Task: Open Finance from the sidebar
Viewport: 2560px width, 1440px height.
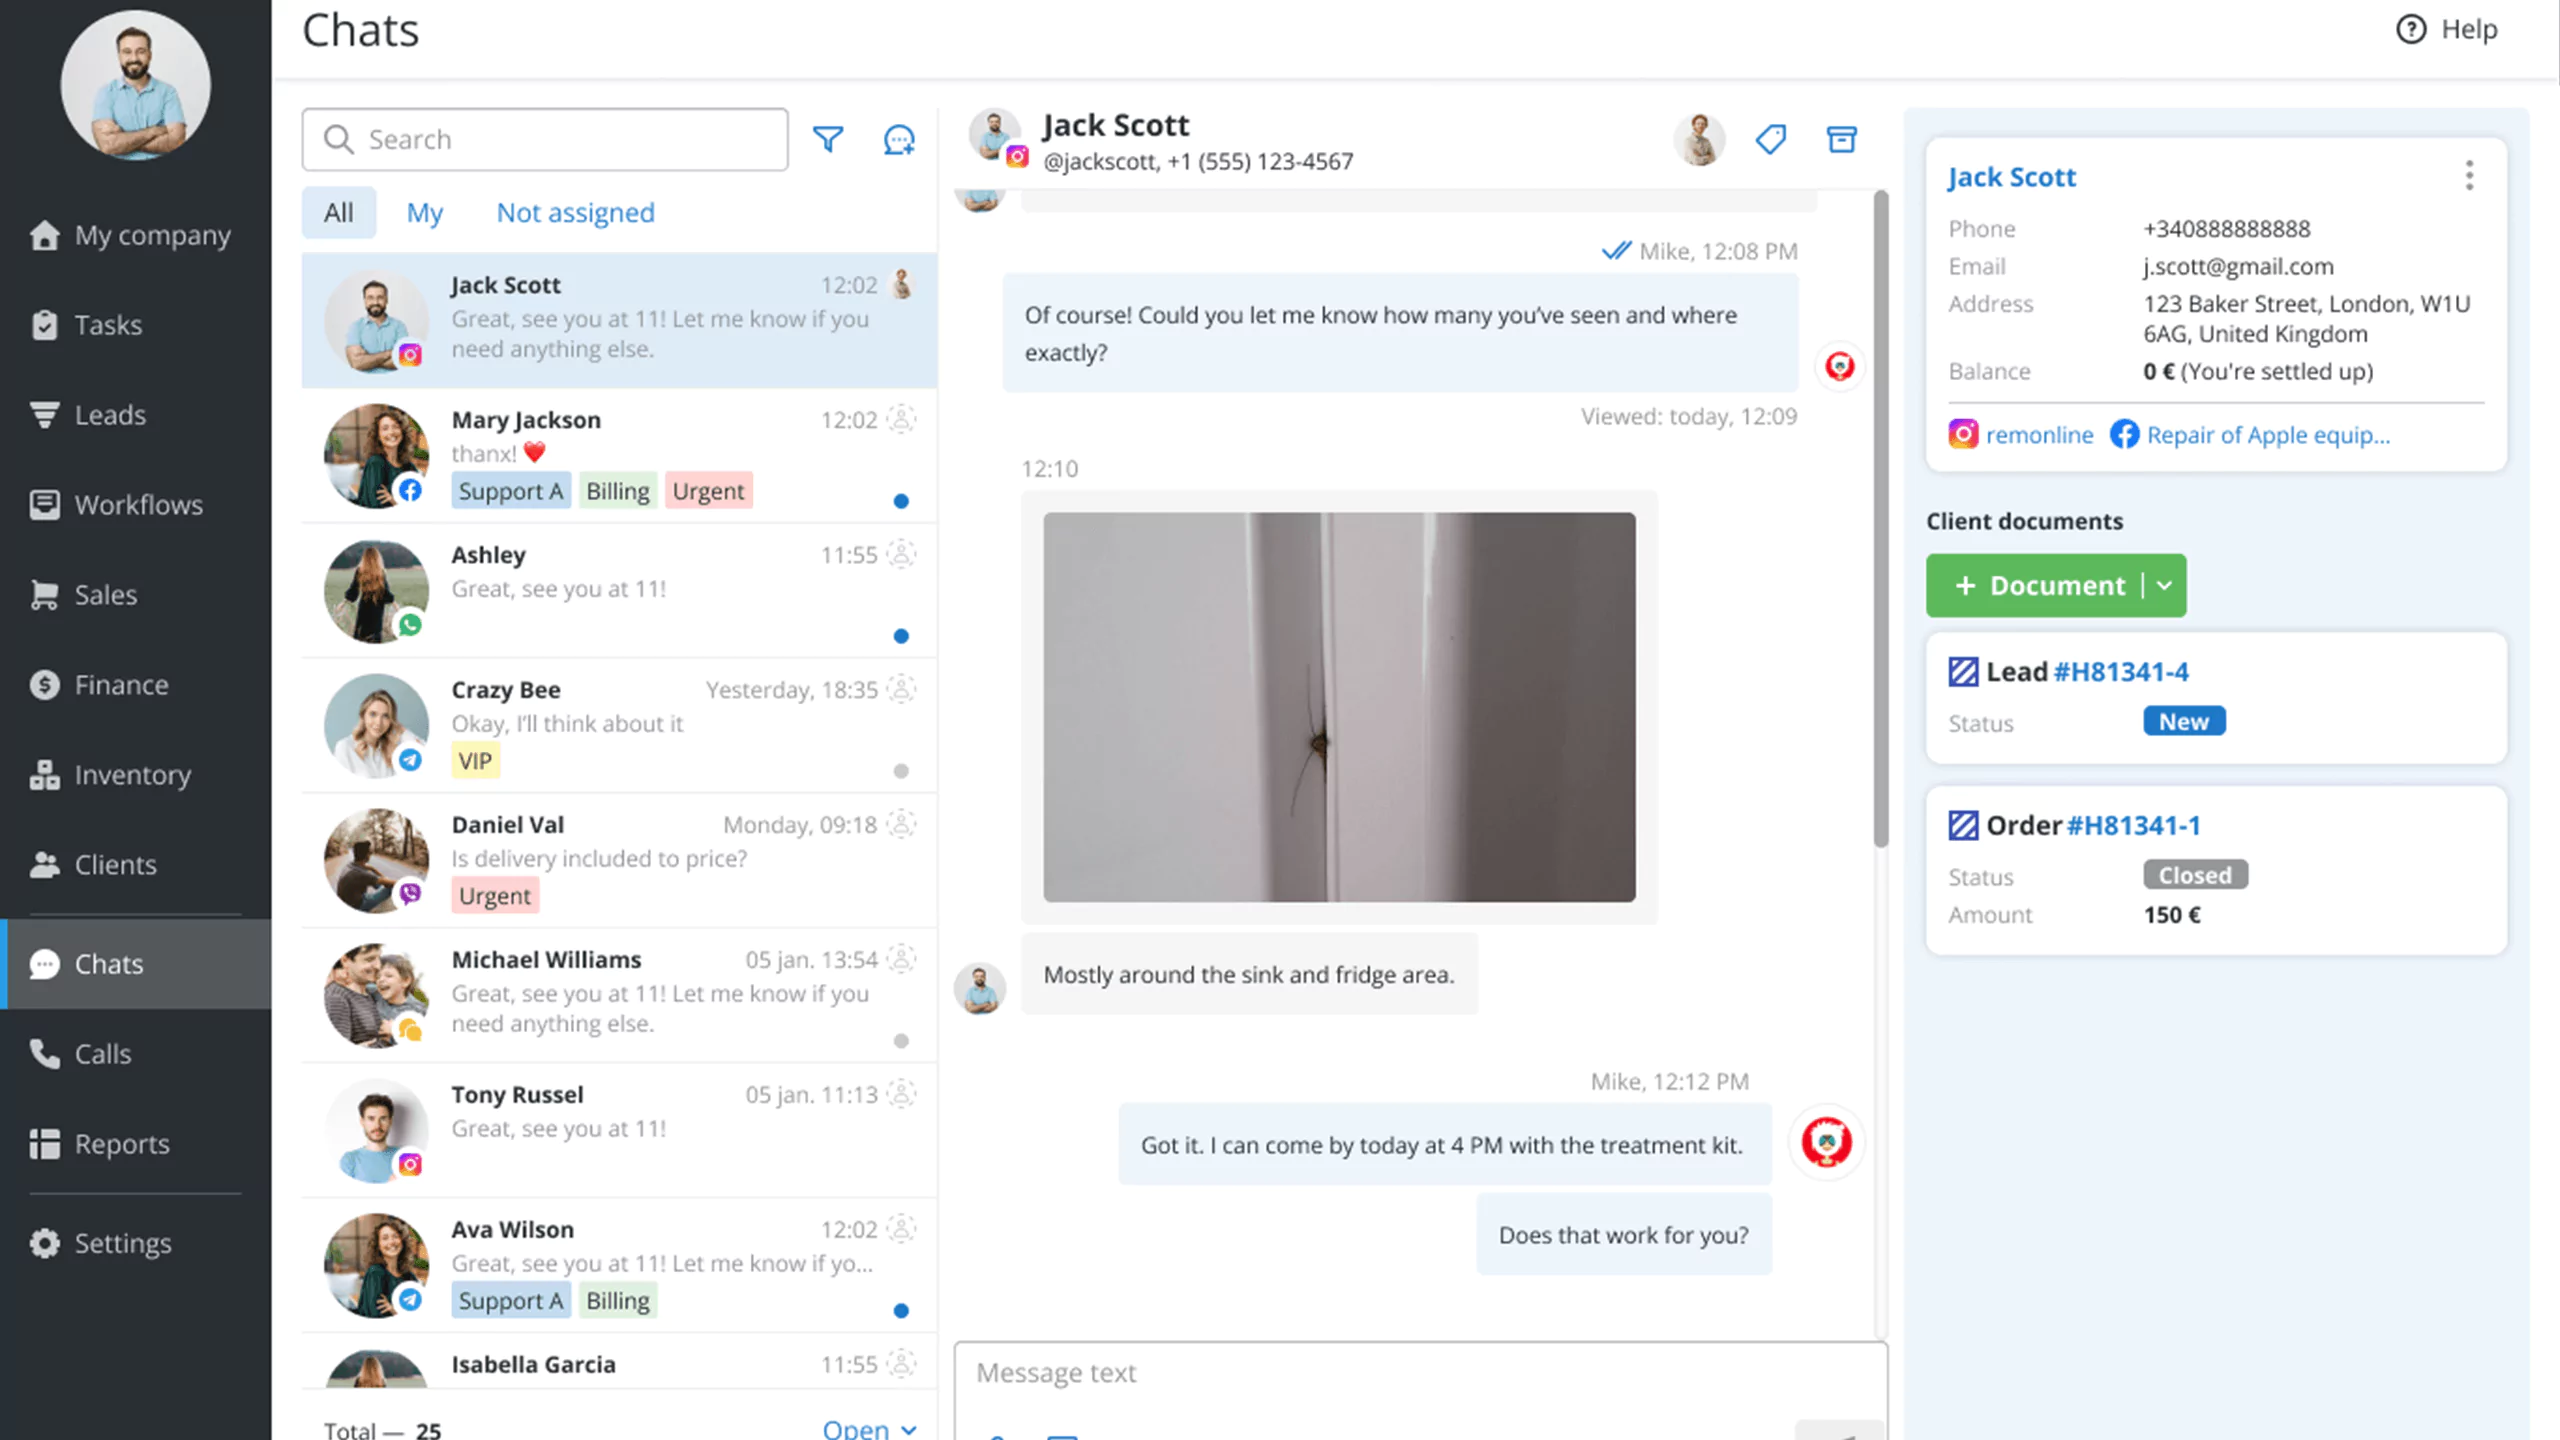Action: (121, 684)
